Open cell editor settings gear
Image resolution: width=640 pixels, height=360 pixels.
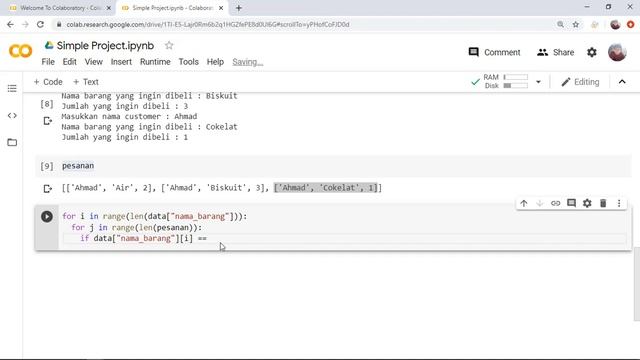coord(587,203)
